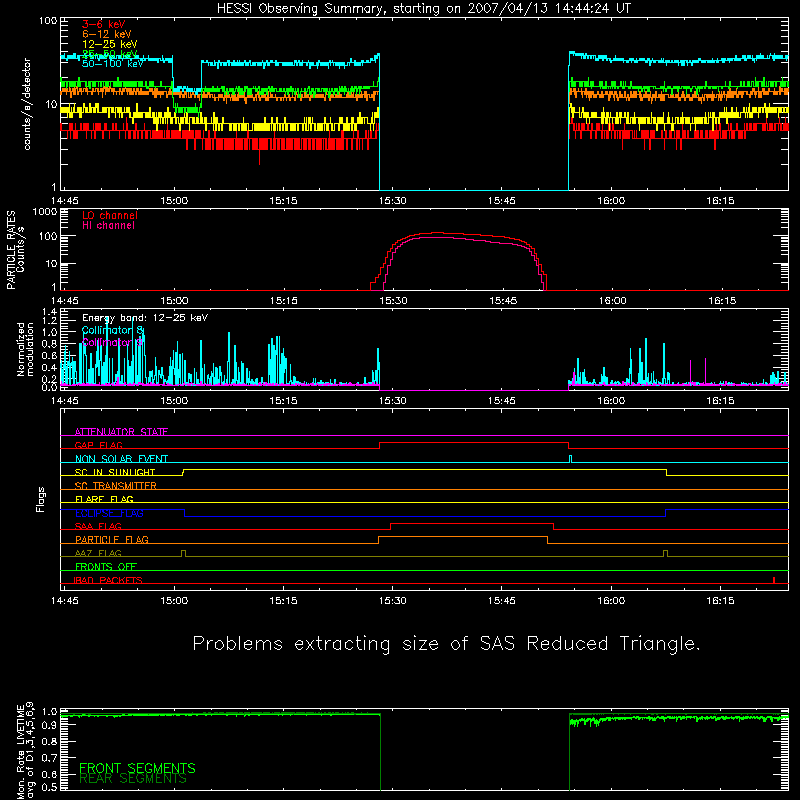Click the 0.5 label on livetime y-axis

(x=50, y=788)
